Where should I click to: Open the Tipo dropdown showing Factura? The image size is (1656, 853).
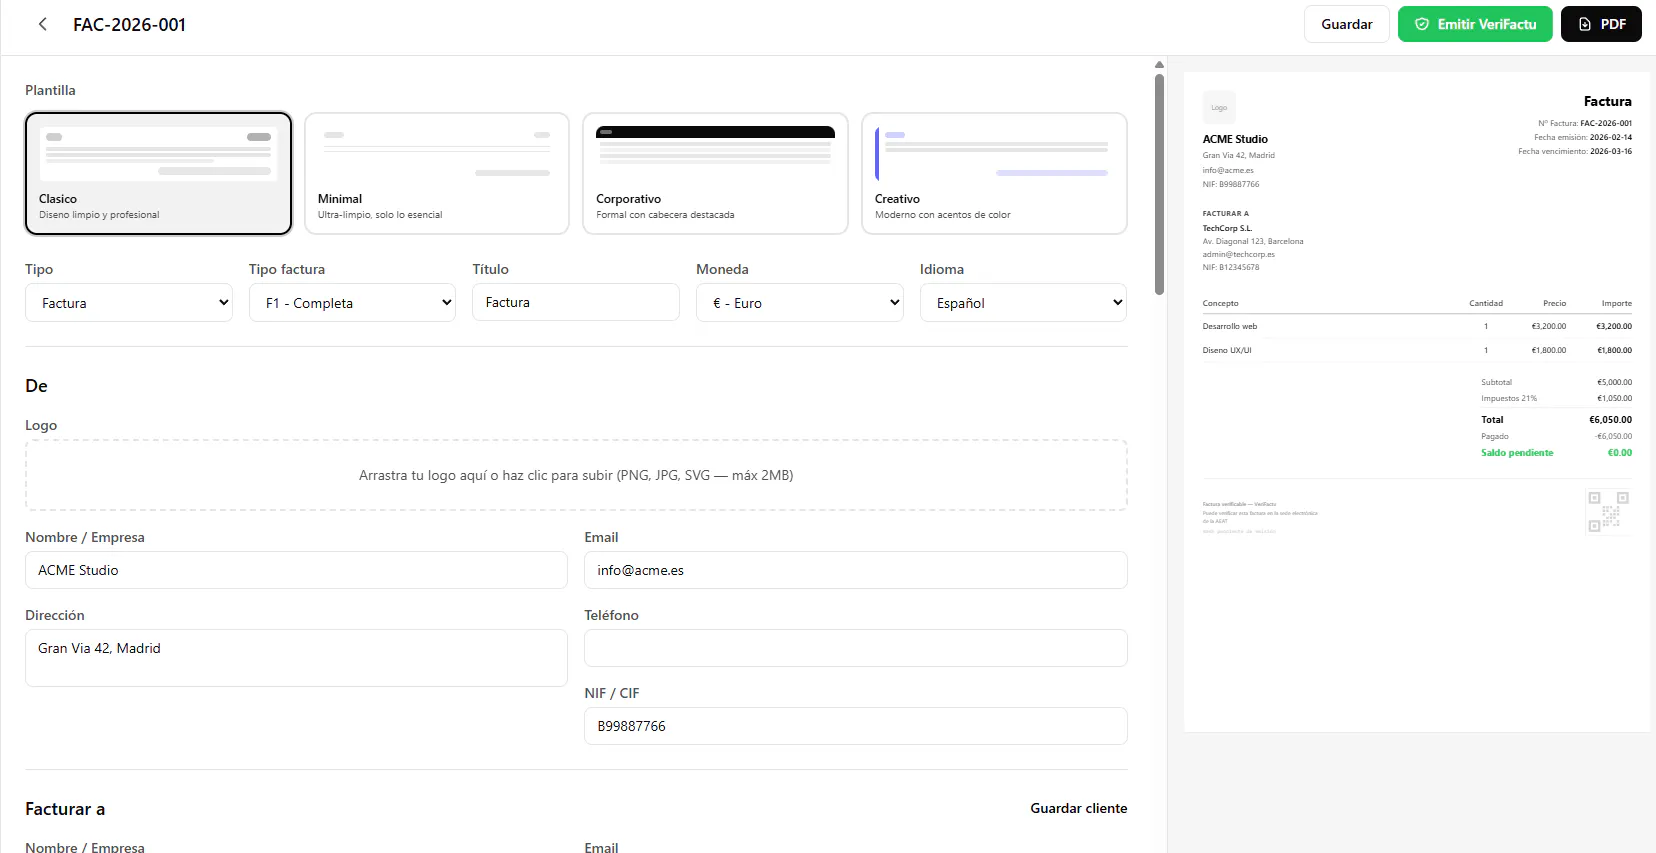click(129, 302)
